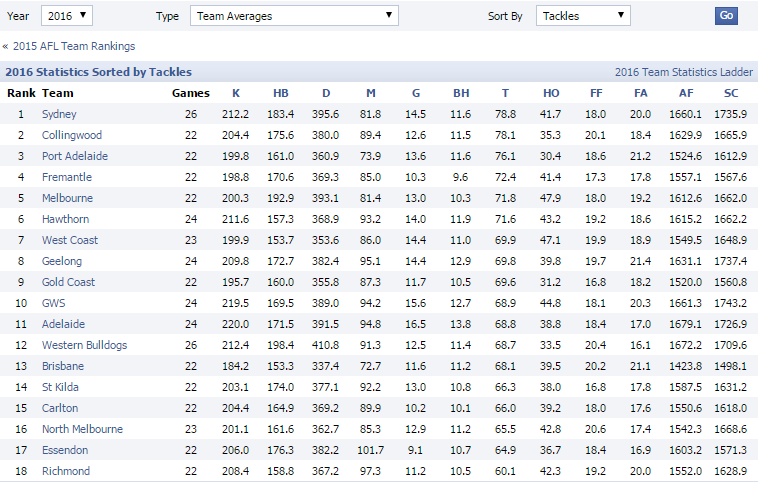Sort by the FF column header

[x=596, y=93]
